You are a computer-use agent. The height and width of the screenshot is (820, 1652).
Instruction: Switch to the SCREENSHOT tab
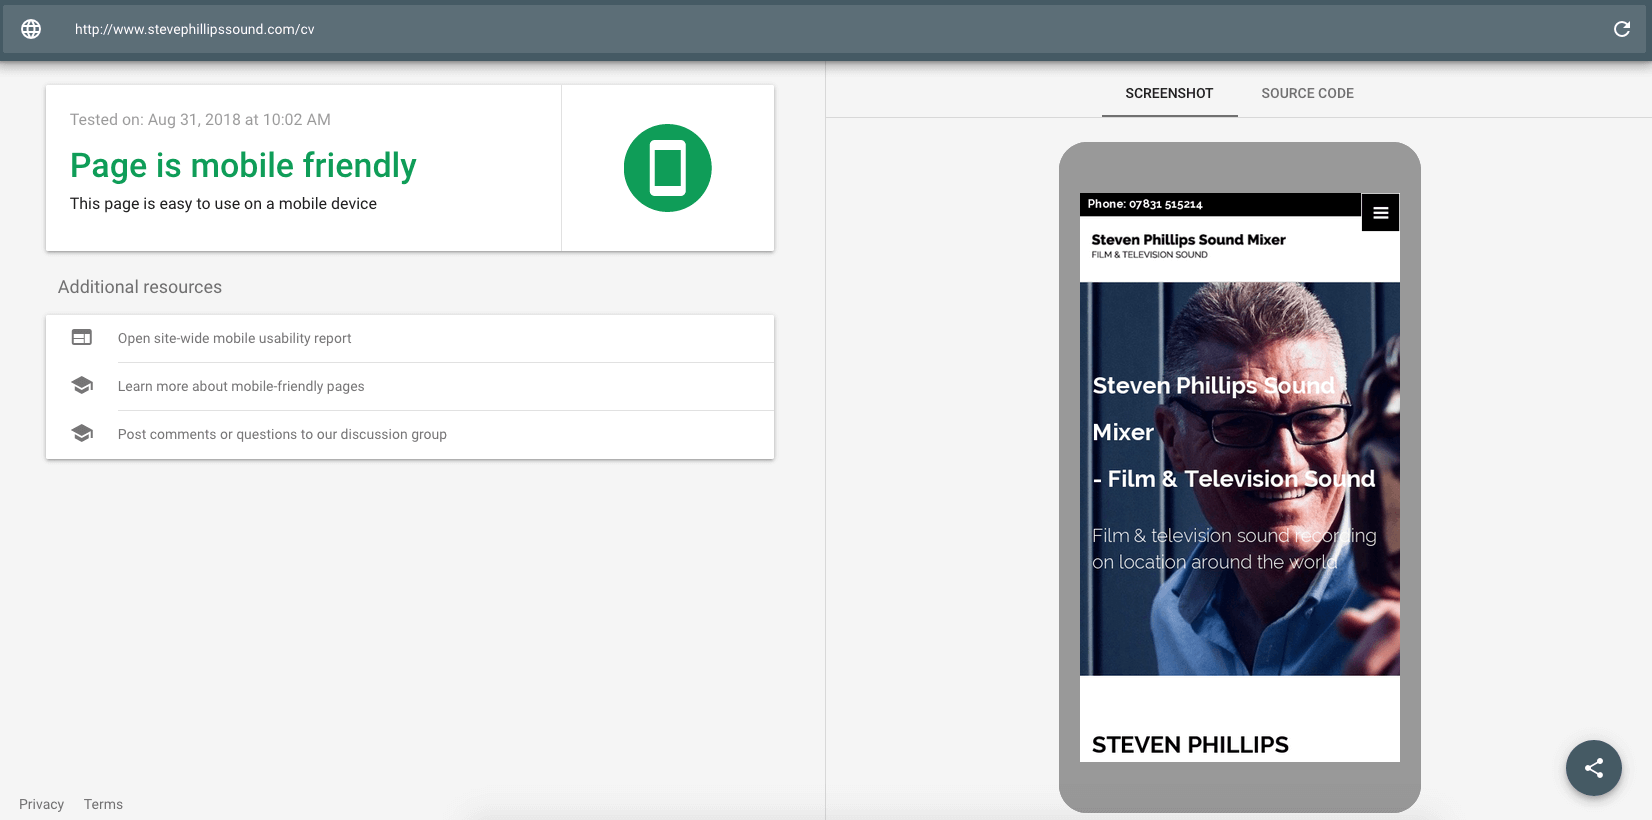pos(1169,93)
